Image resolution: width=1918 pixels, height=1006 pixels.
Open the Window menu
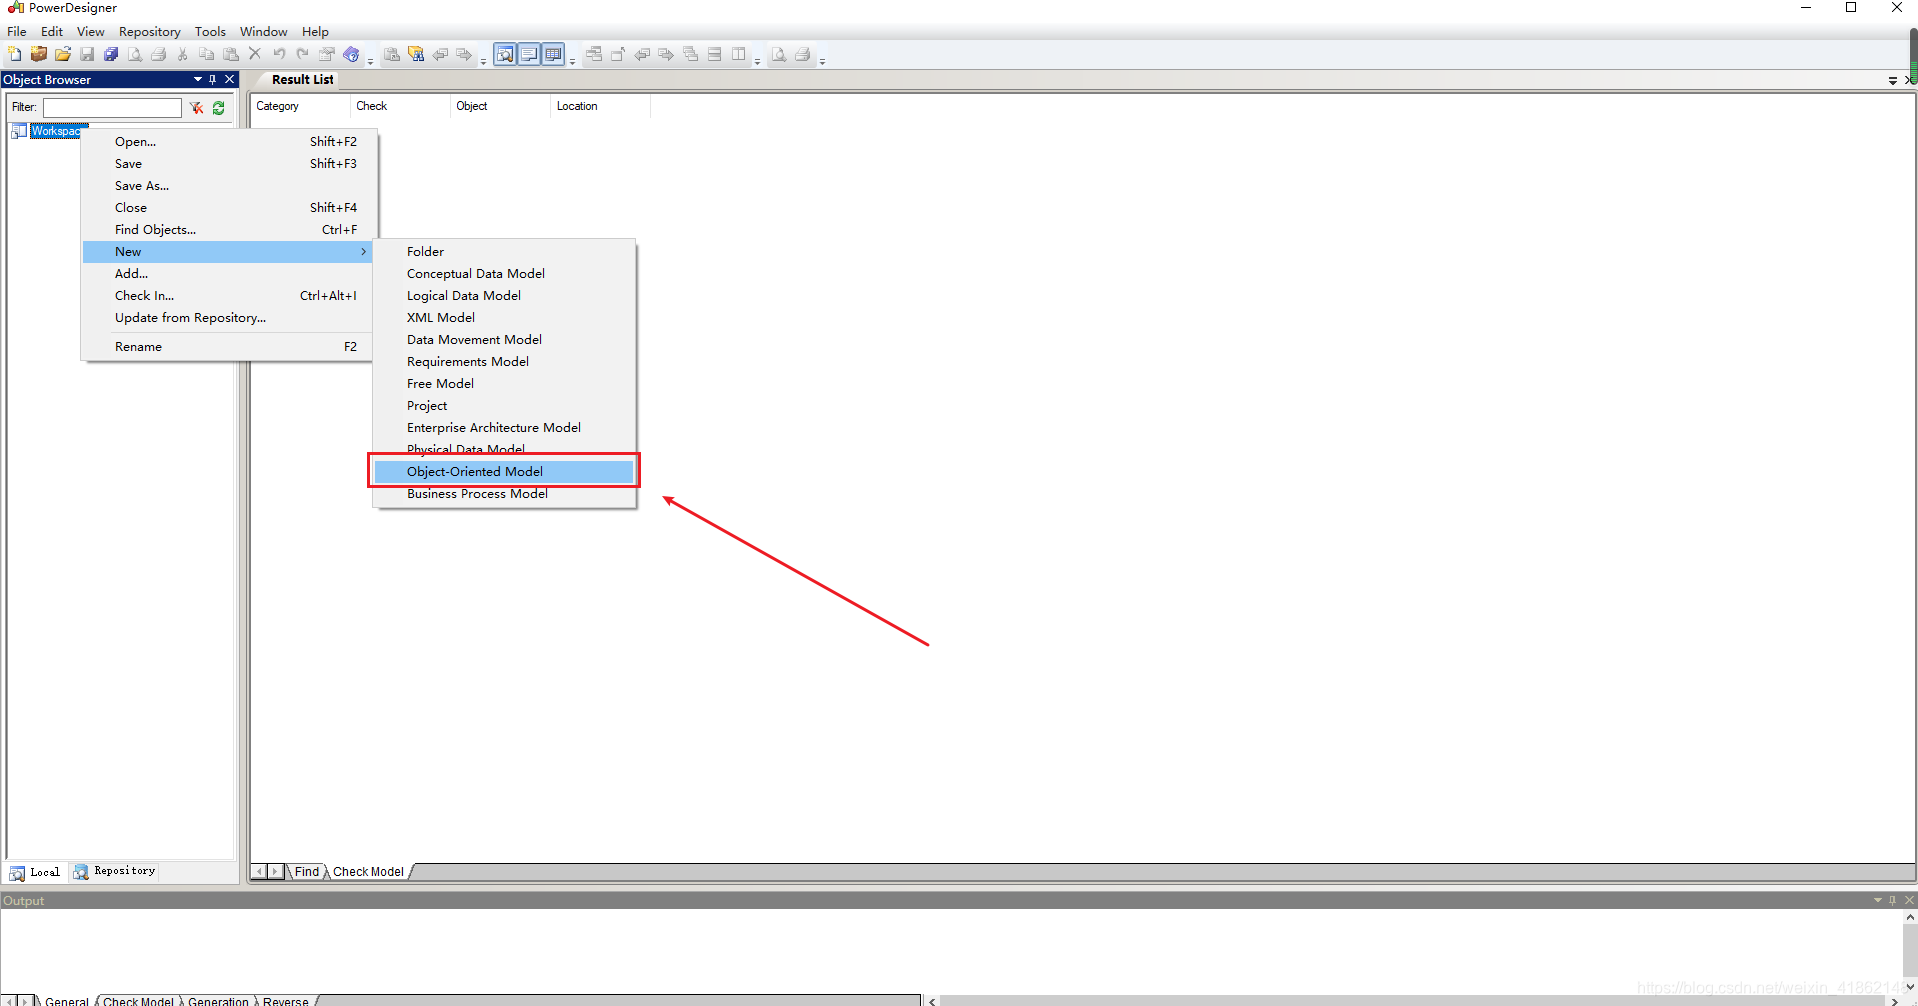(x=263, y=31)
